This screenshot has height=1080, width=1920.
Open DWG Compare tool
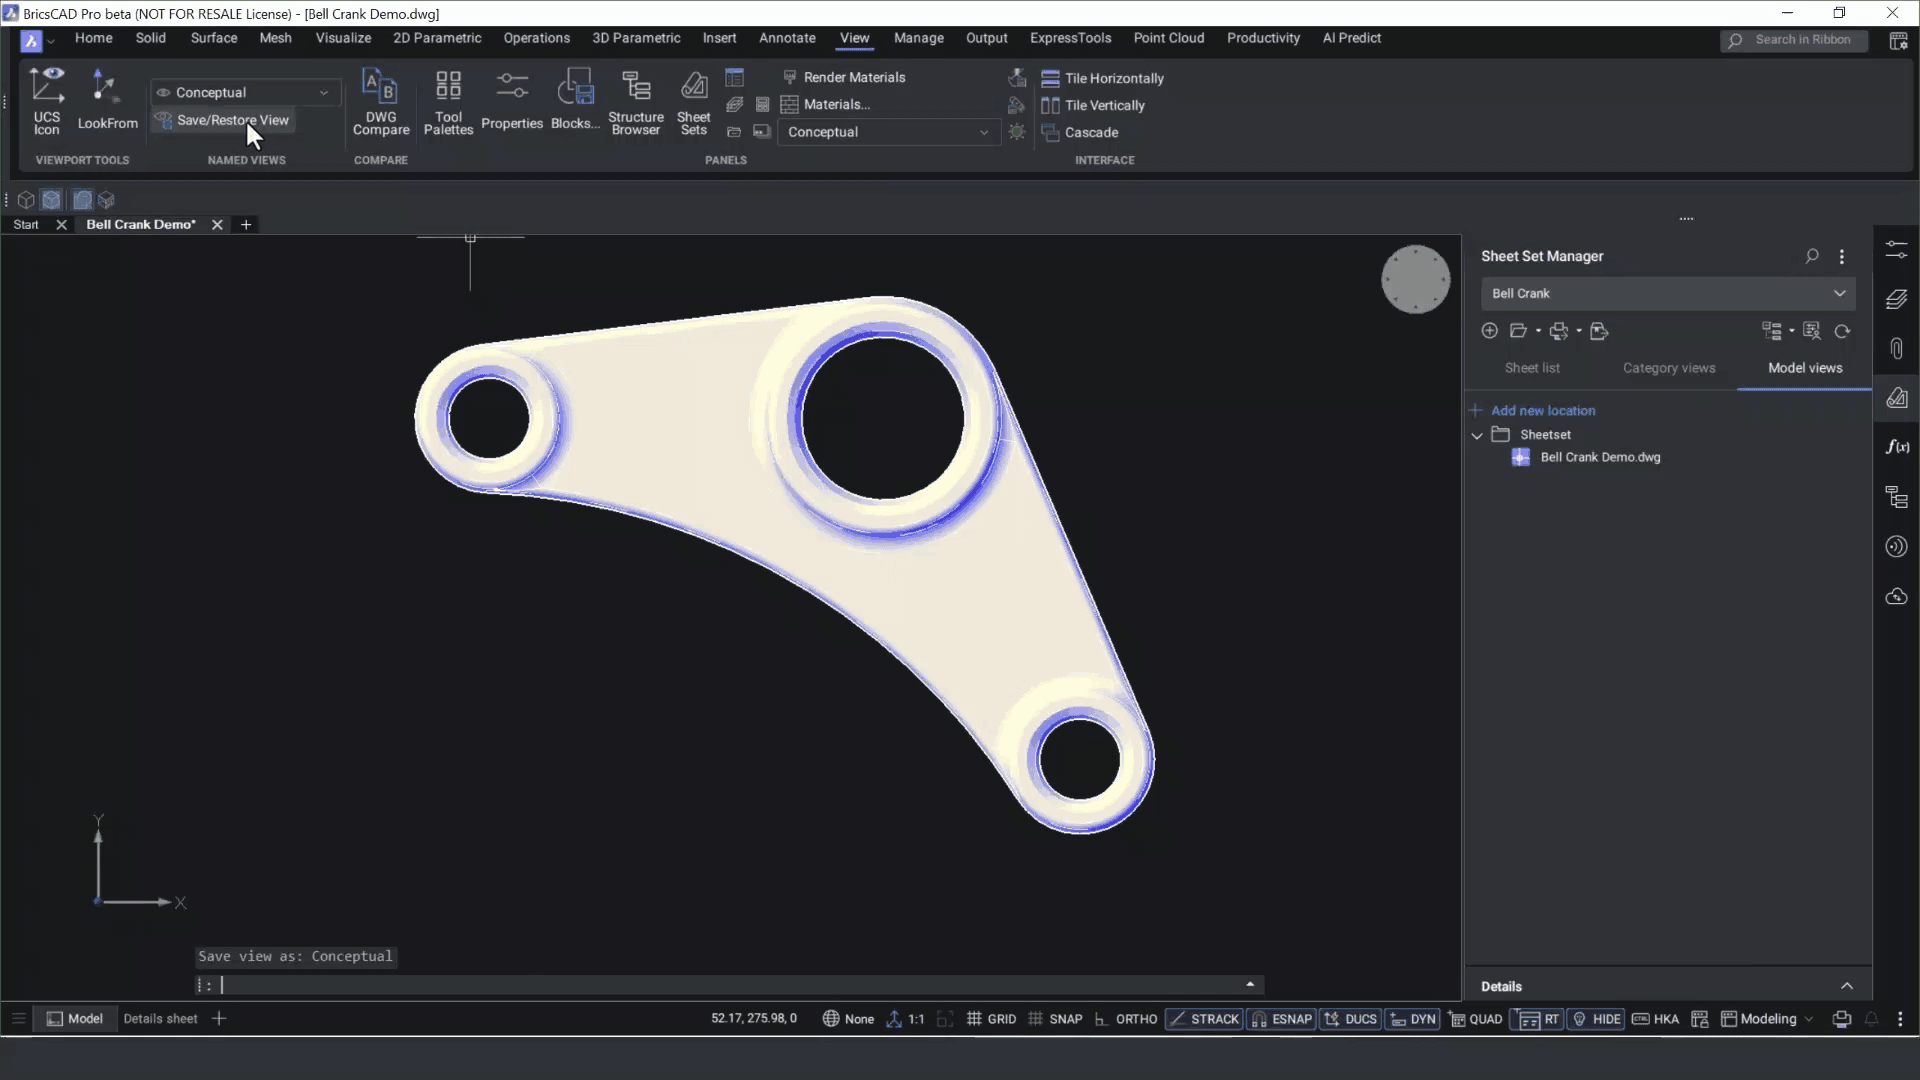point(380,100)
